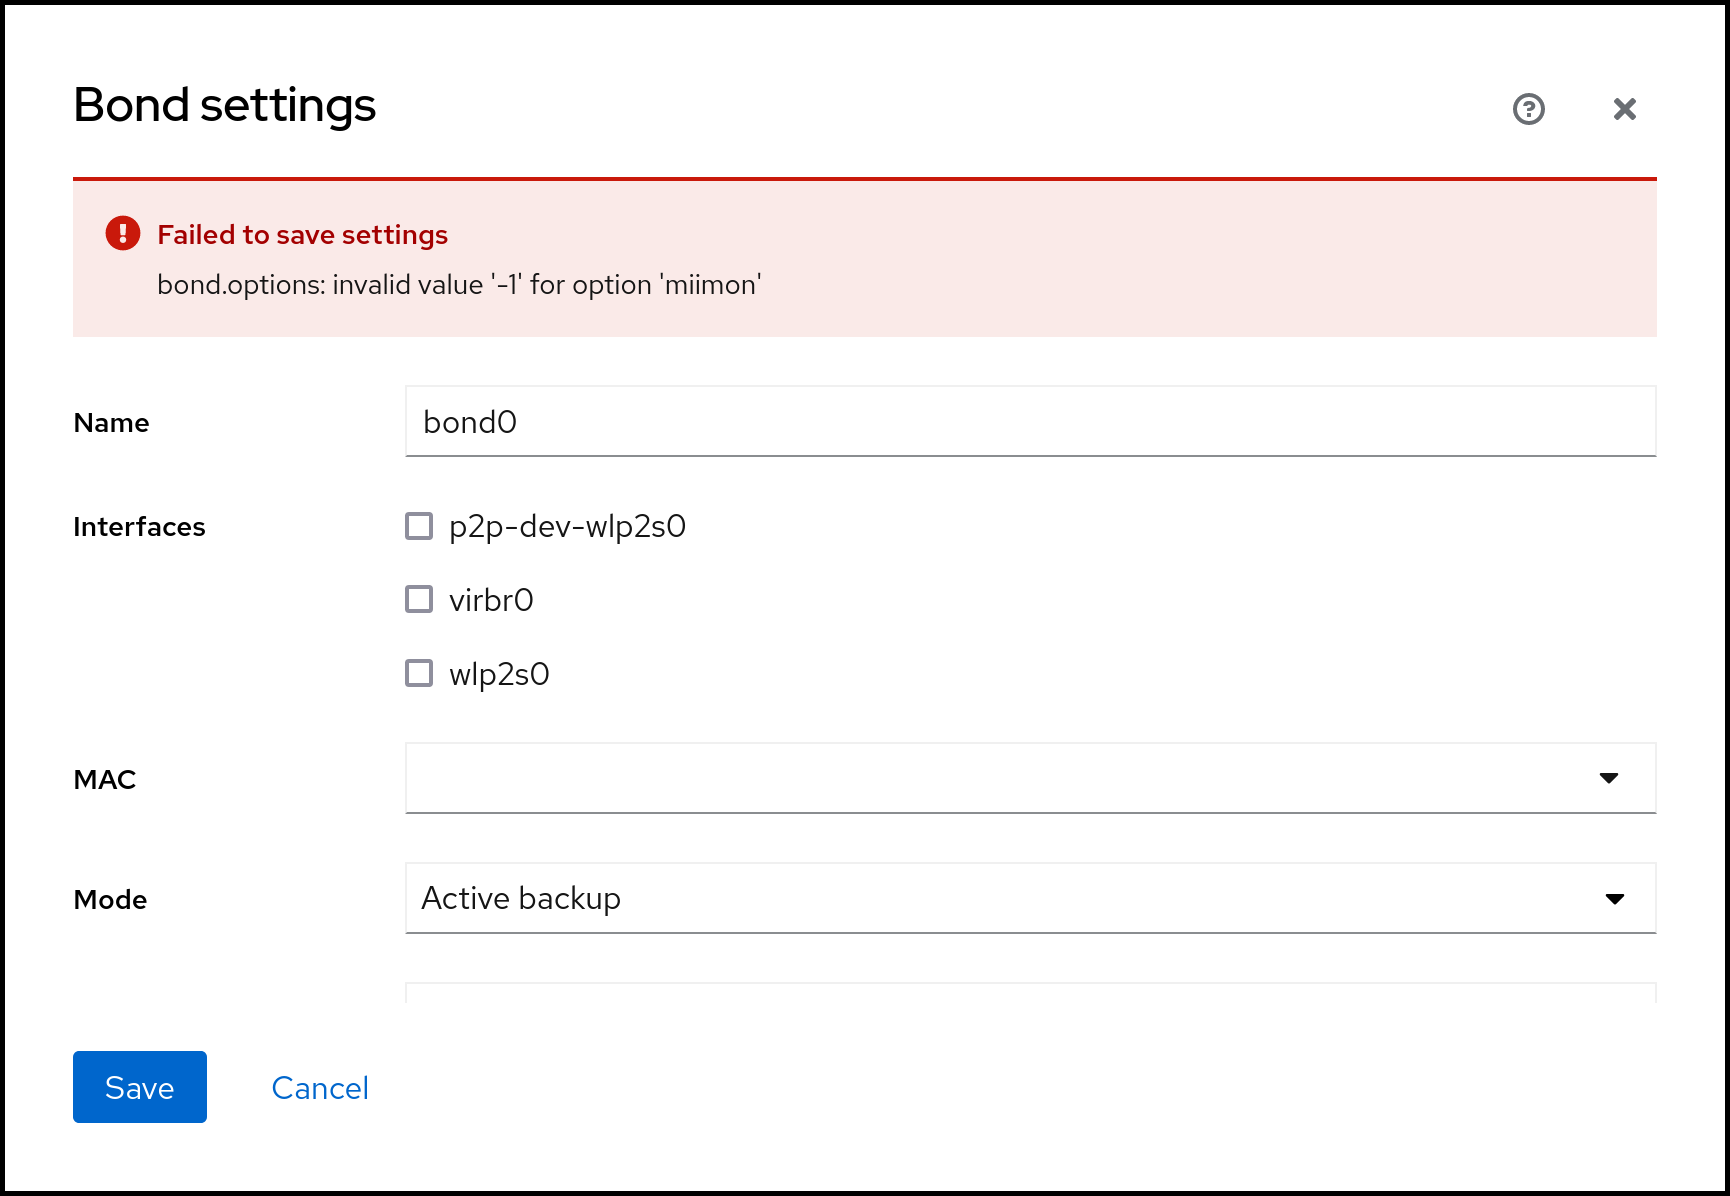Click the MAC dropdown caret arrow
1730x1196 pixels.
[x=1608, y=778]
